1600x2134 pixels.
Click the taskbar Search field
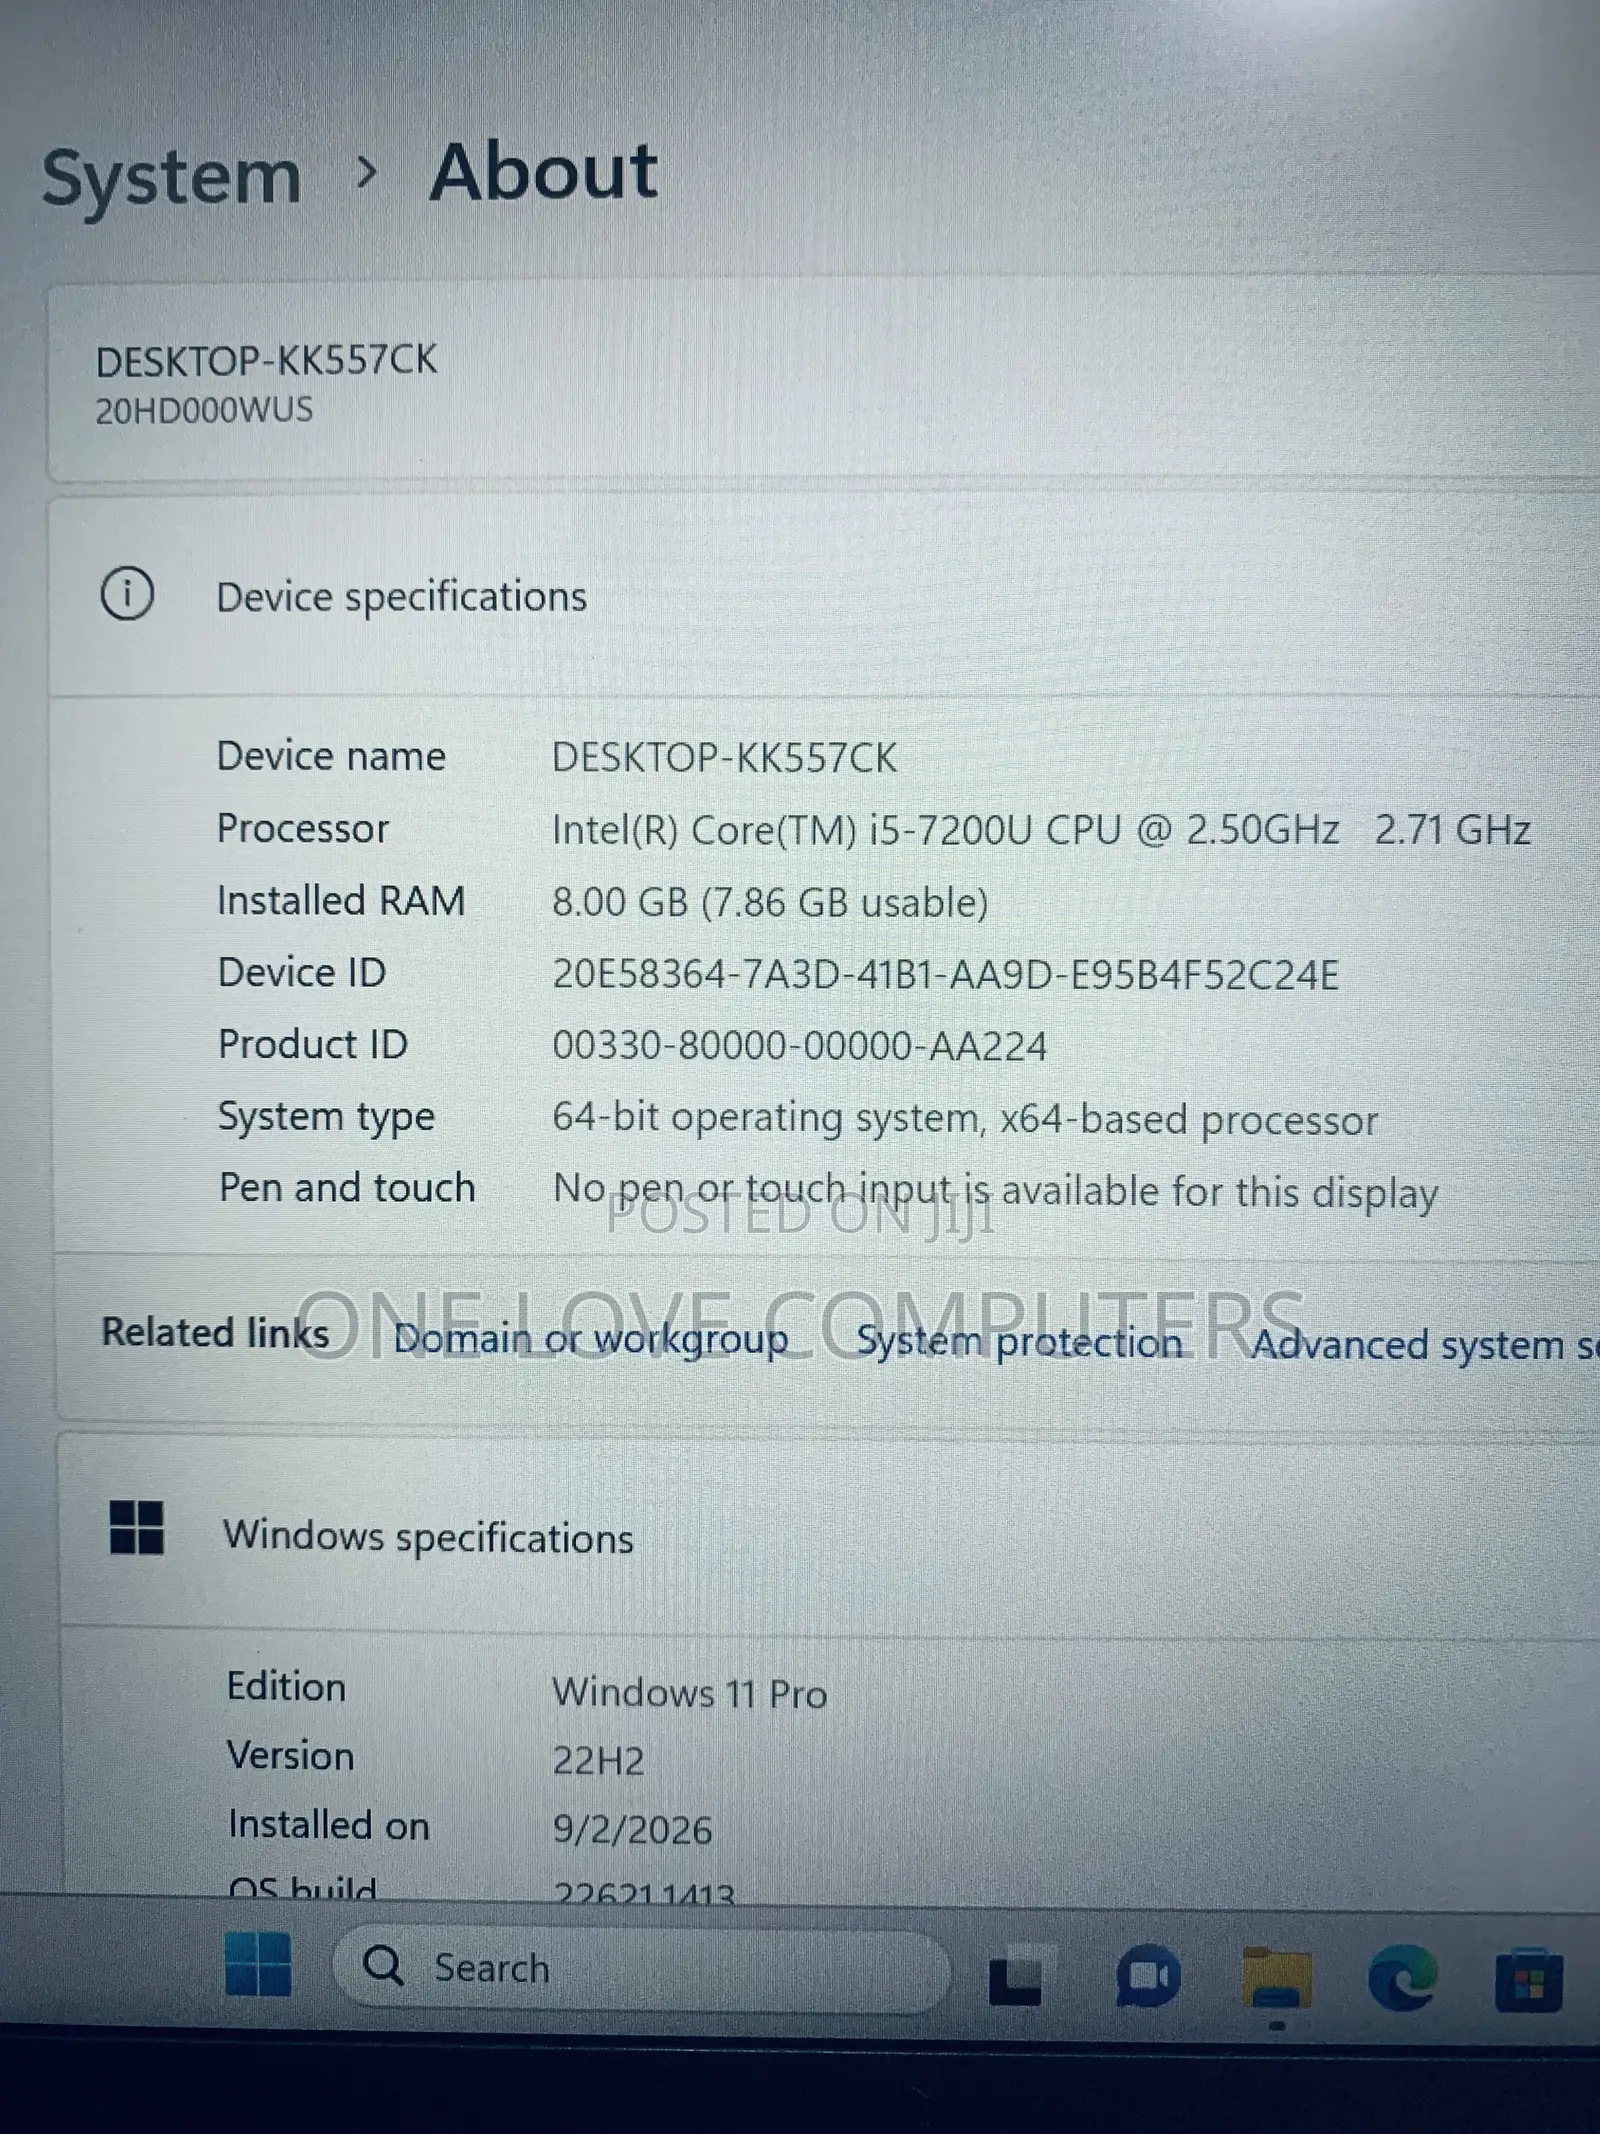coord(640,1970)
